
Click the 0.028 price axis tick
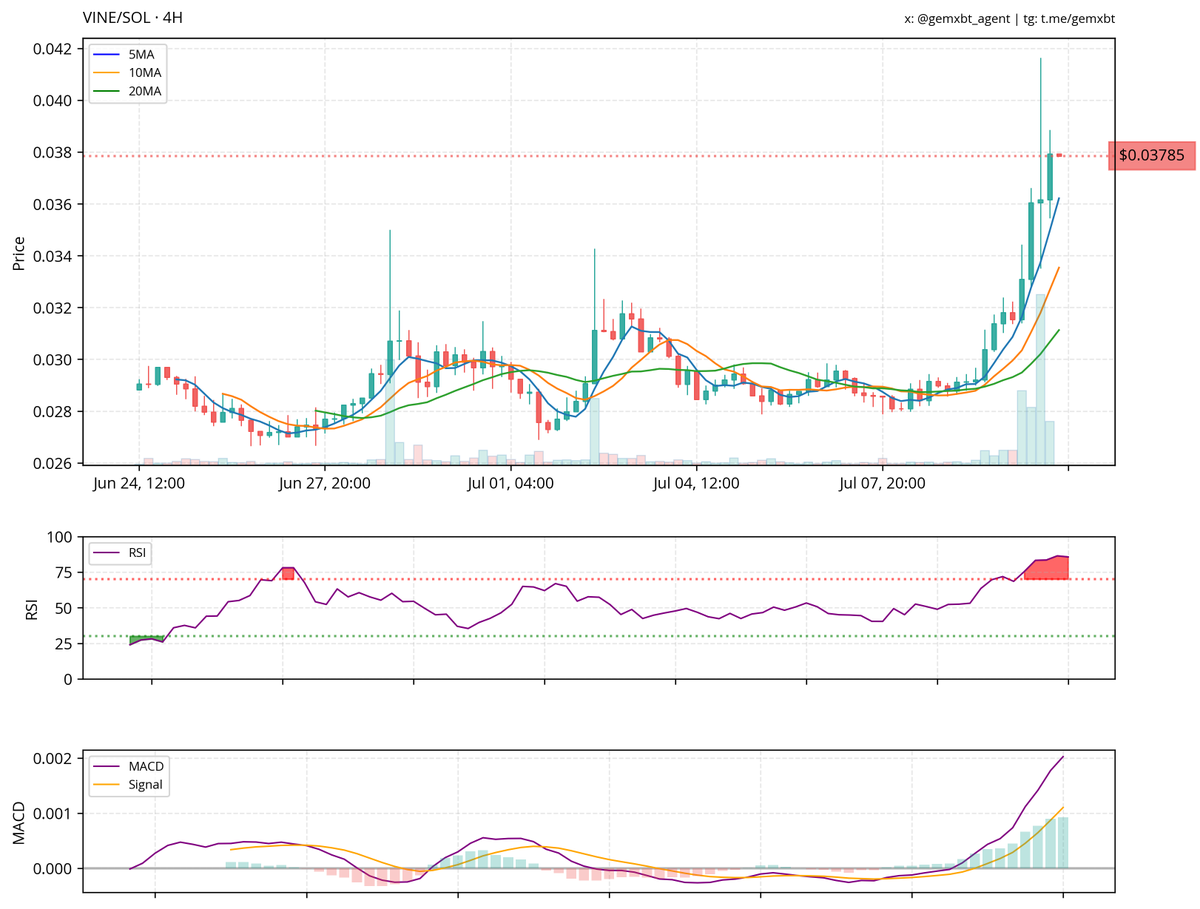52,412
